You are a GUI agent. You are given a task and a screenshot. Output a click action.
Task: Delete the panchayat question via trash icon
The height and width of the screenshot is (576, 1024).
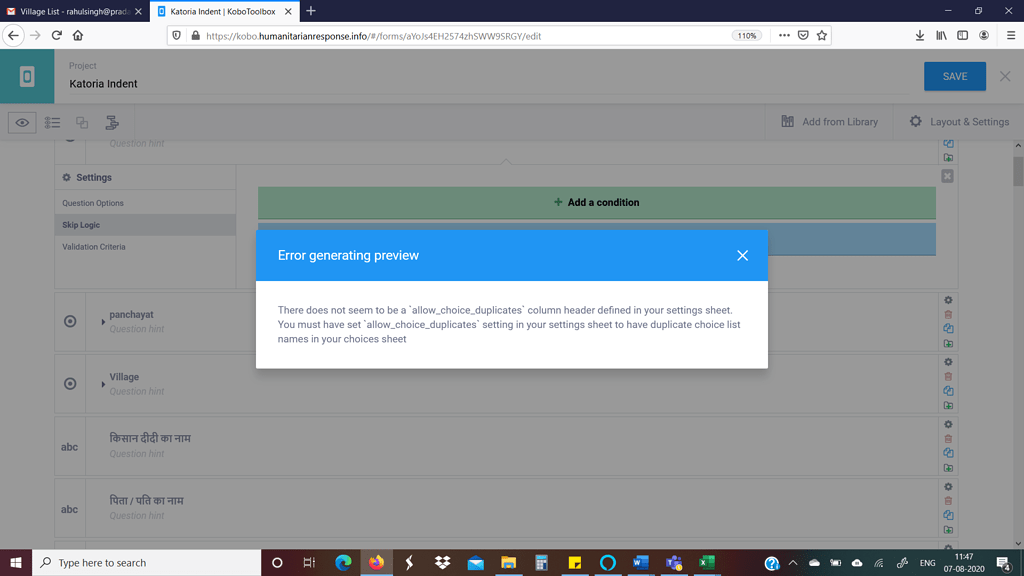(x=948, y=314)
